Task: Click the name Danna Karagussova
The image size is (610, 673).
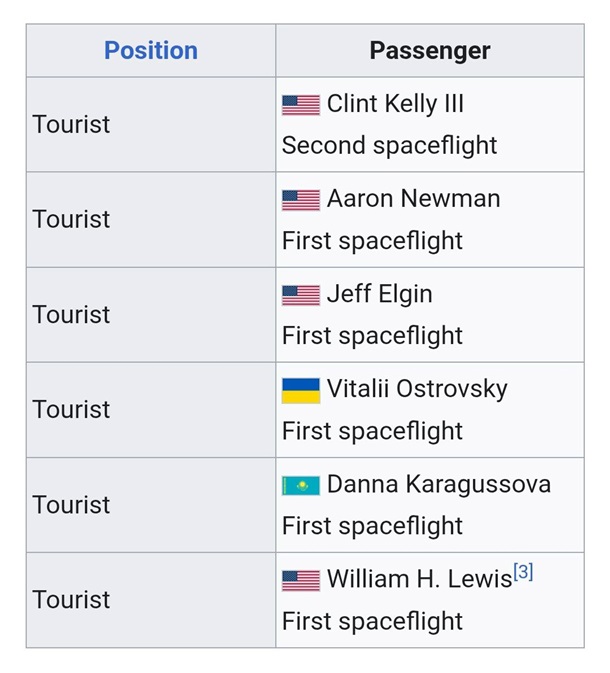Action: tap(438, 484)
